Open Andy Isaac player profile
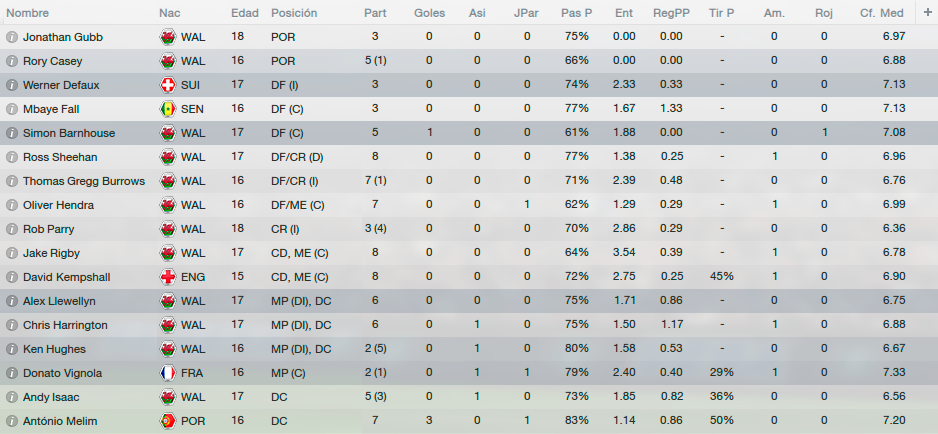Screen dimensions: 938x434 [x=51, y=397]
